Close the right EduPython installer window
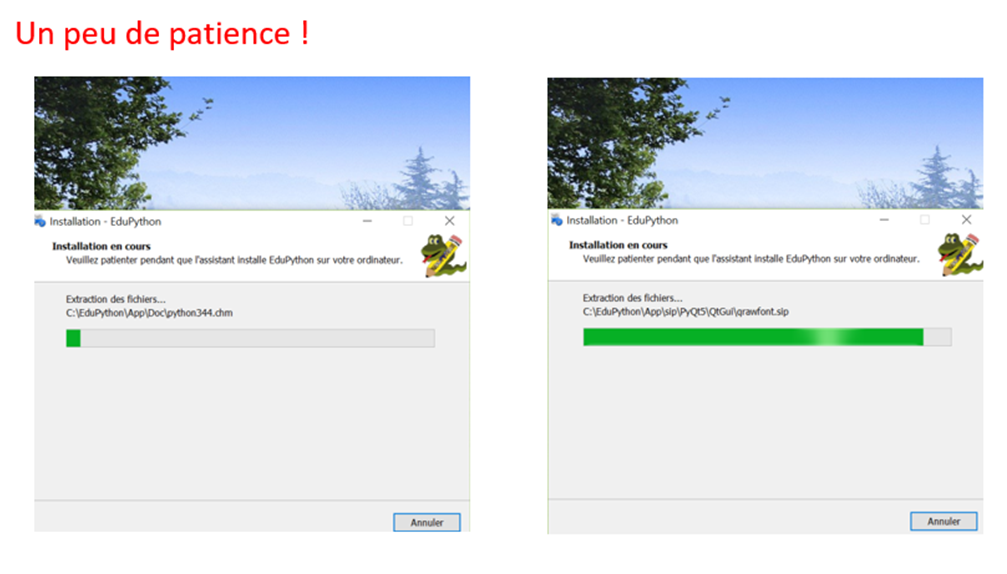The width and height of the screenshot is (1007, 574). pyautogui.click(x=965, y=220)
